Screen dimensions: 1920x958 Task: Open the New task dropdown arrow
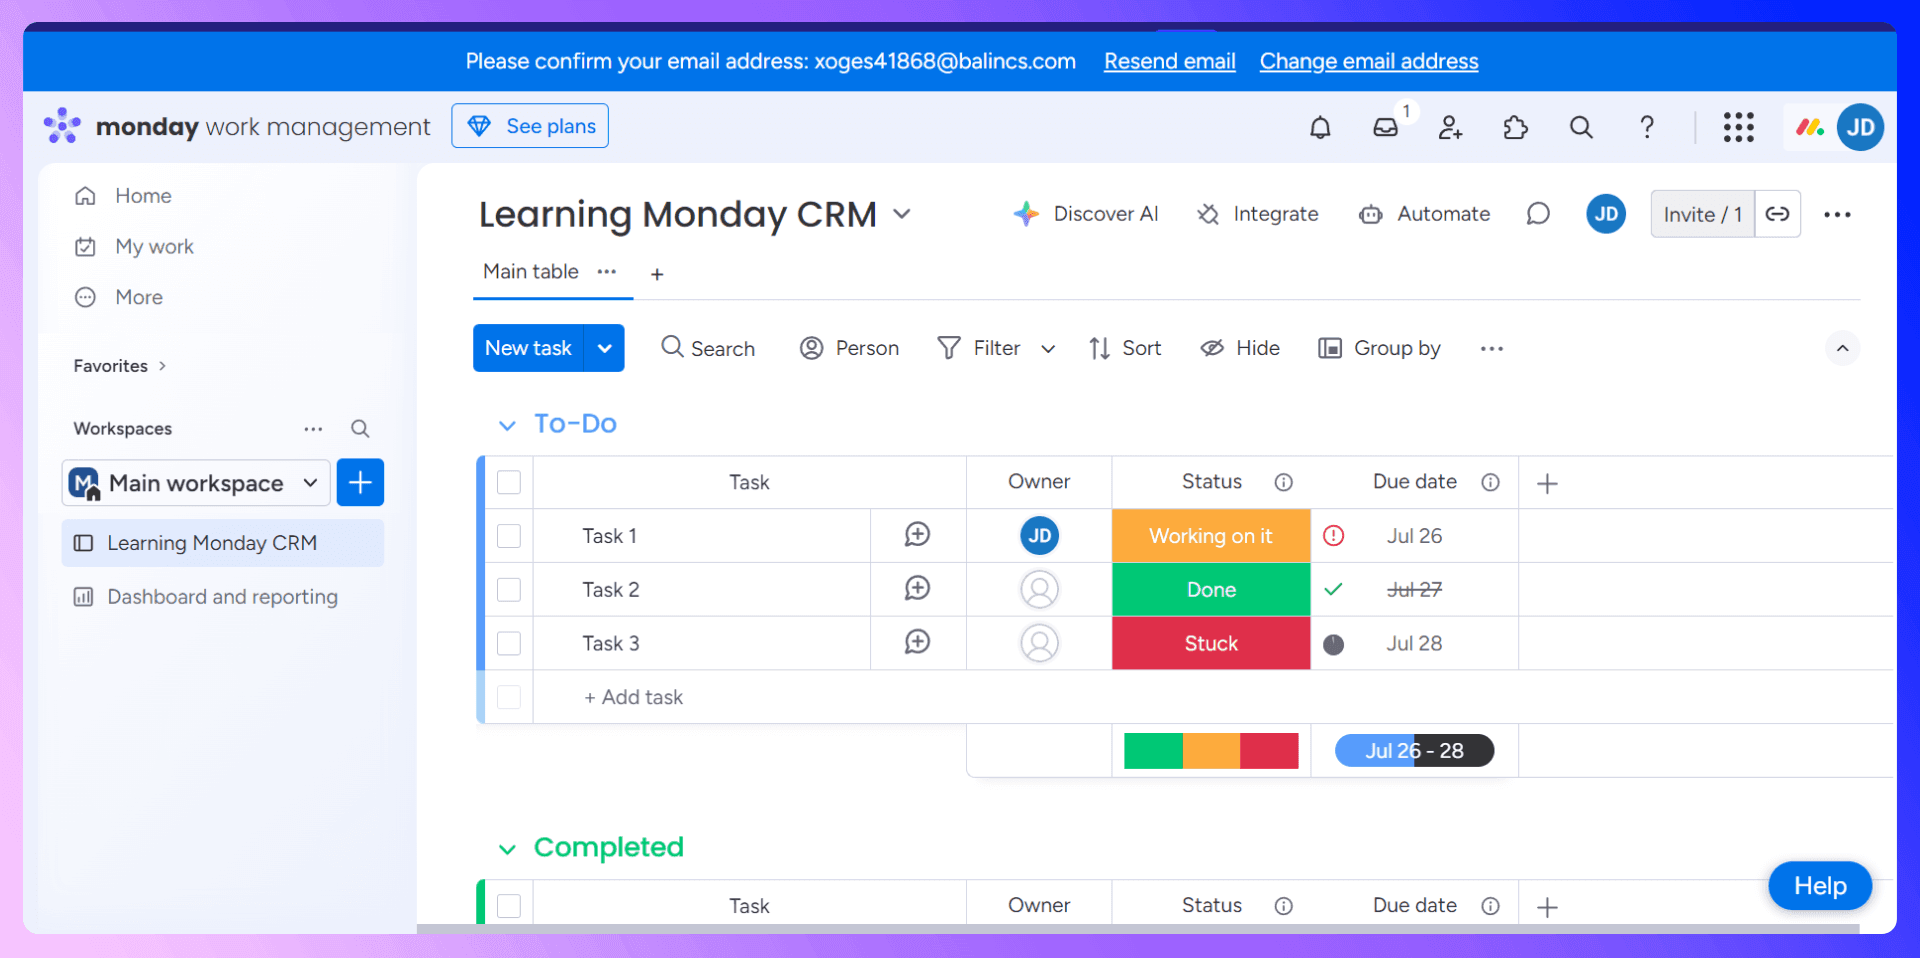[x=604, y=348]
